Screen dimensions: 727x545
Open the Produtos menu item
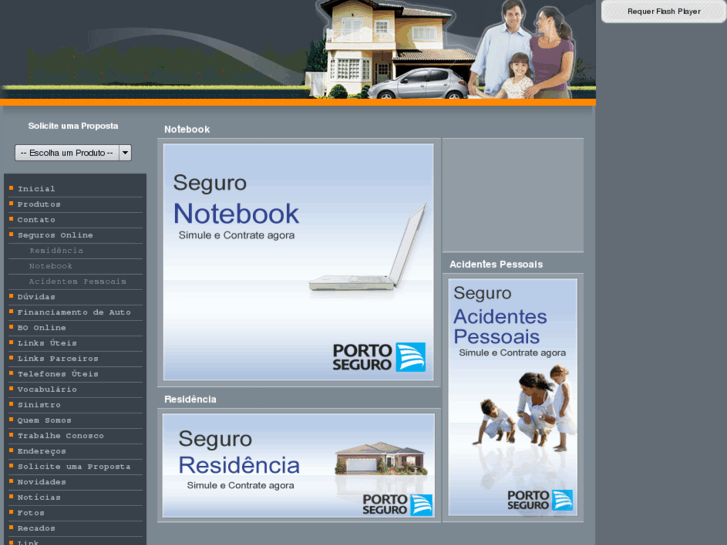pos(39,204)
